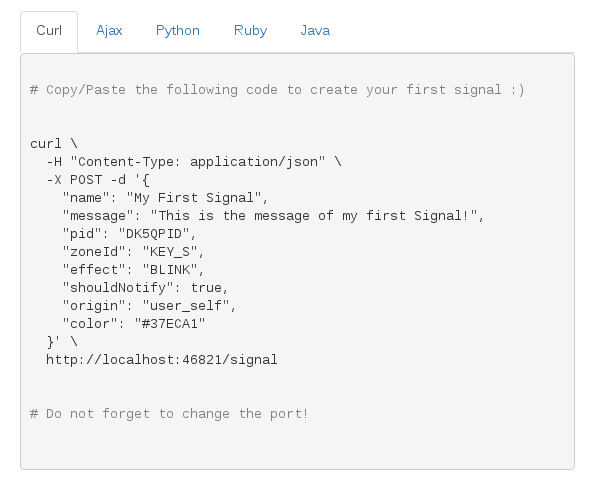The image size is (595, 495).
Task: Click the "color" #37ECA1 value
Action: [170, 324]
